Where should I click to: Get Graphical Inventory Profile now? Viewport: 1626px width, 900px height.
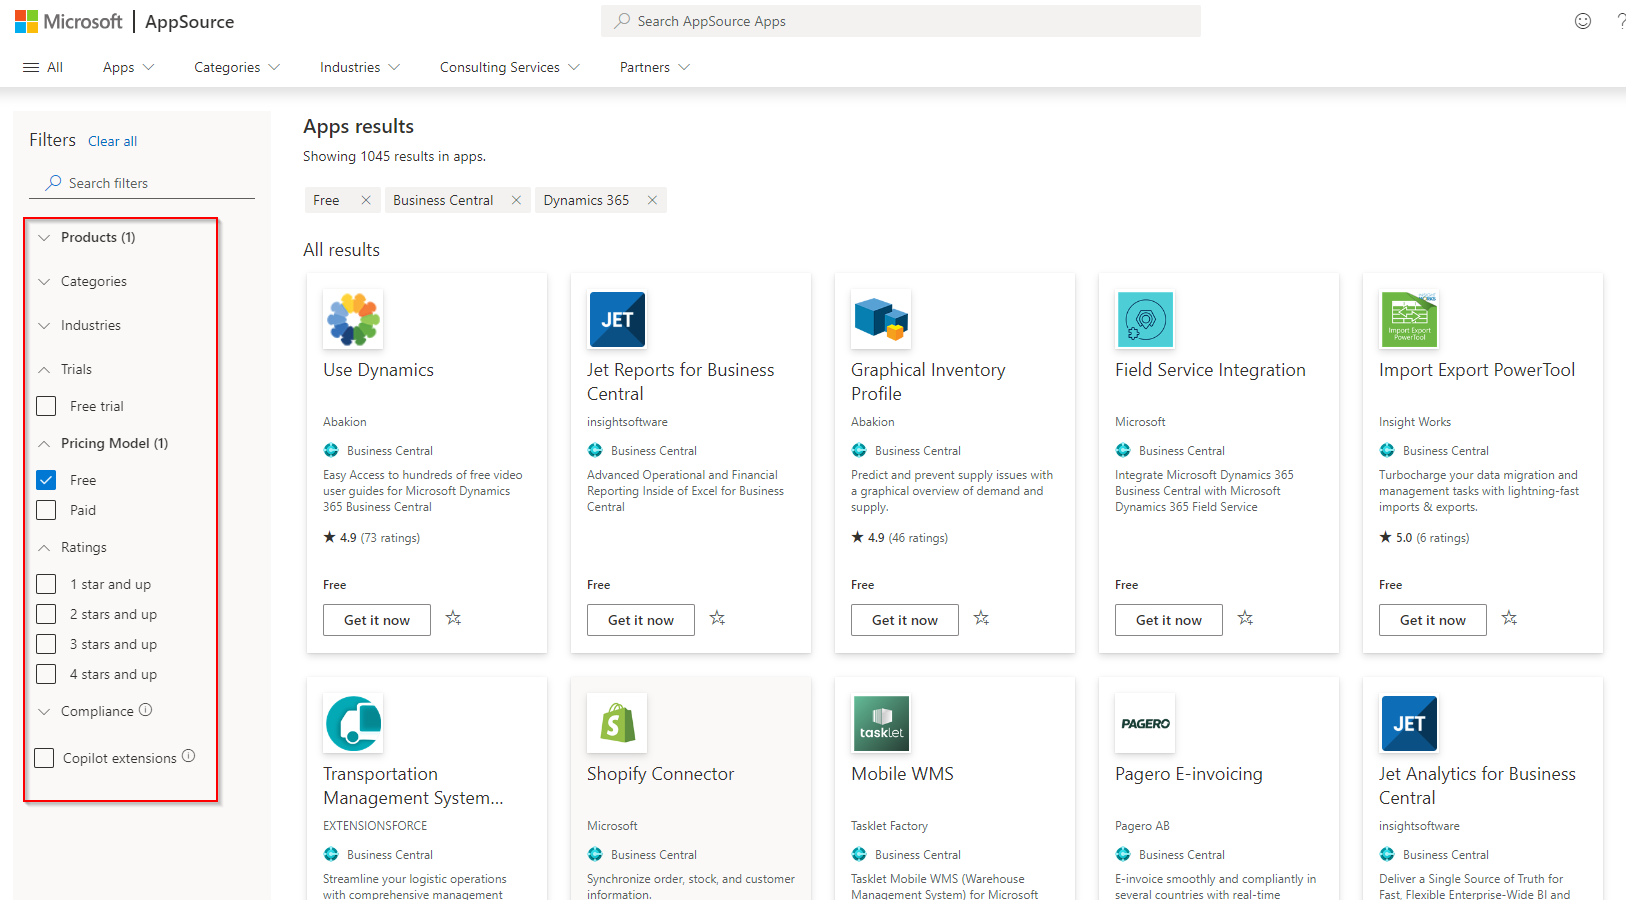point(905,620)
